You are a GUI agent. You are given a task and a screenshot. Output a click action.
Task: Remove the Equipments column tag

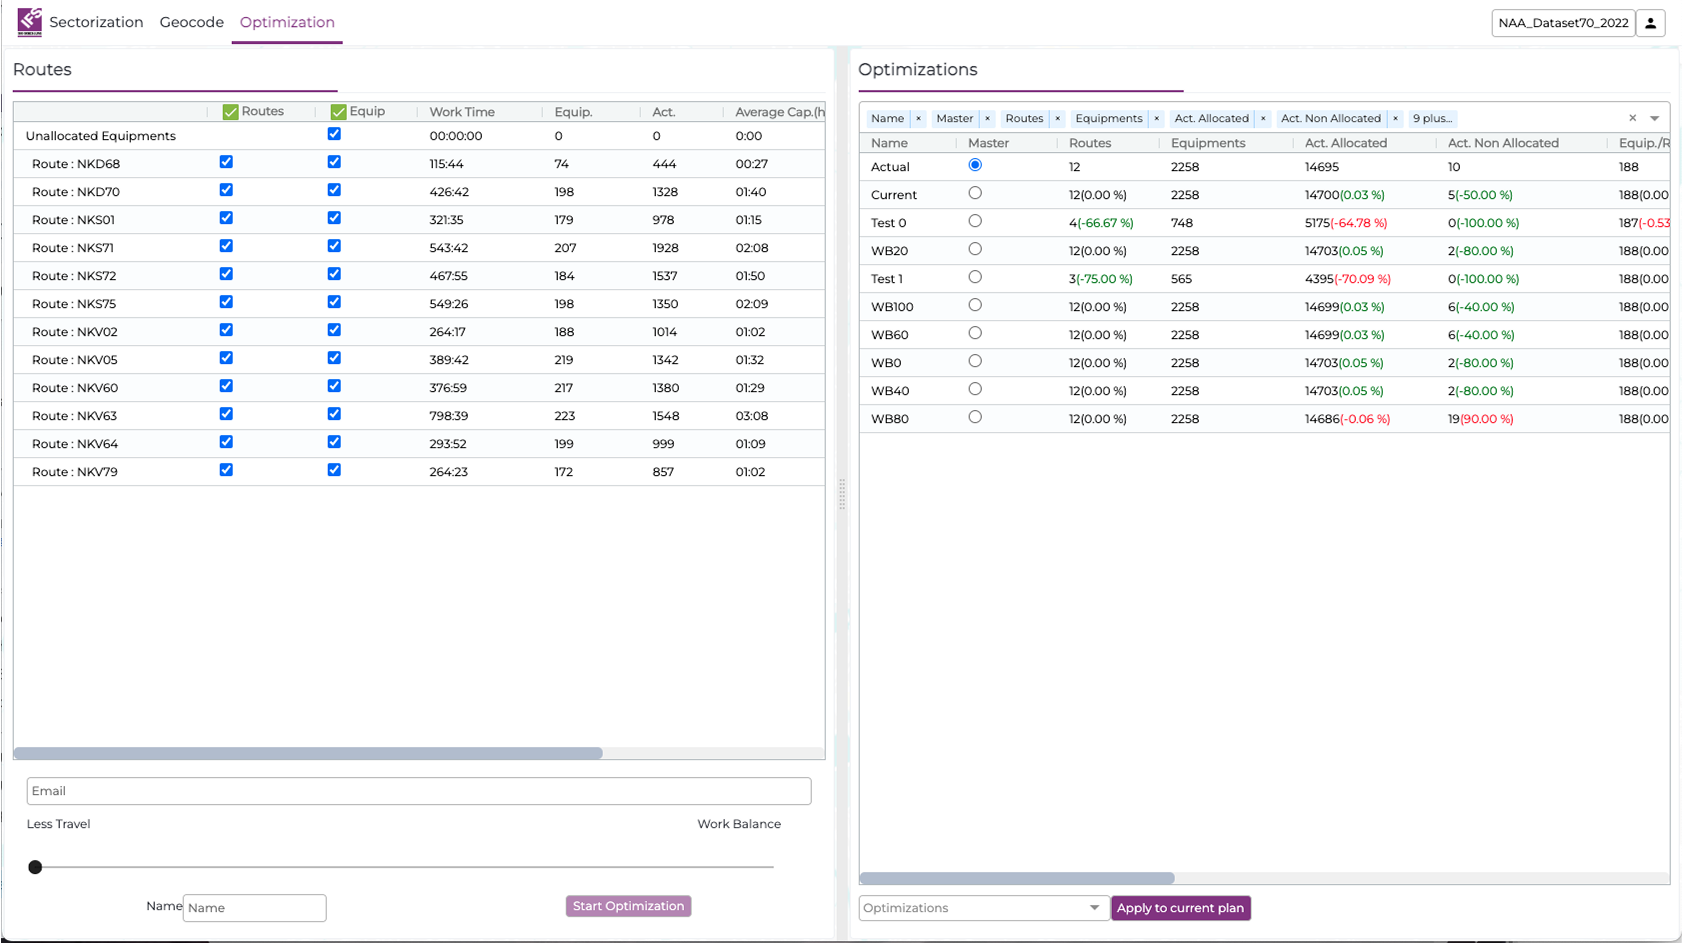(1156, 118)
